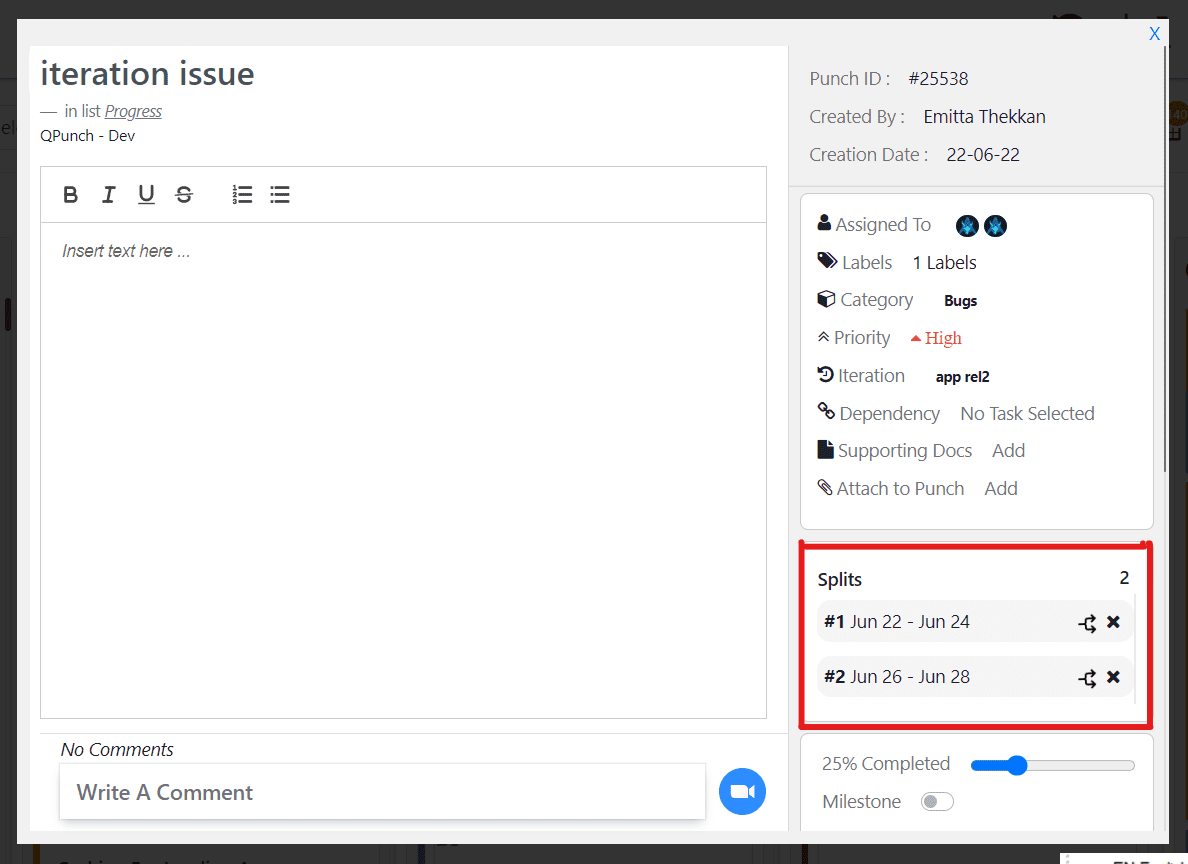The width and height of the screenshot is (1188, 864).
Task: Adjust the 25% completion slider
Action: (1017, 764)
